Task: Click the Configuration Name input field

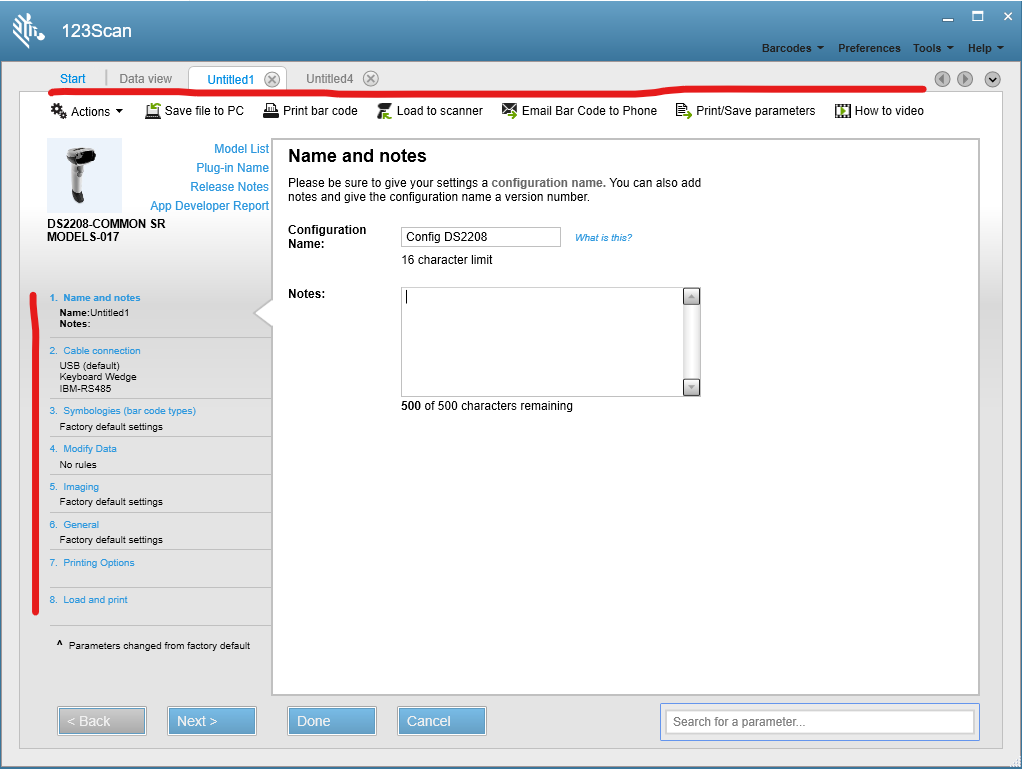Action: click(x=480, y=237)
